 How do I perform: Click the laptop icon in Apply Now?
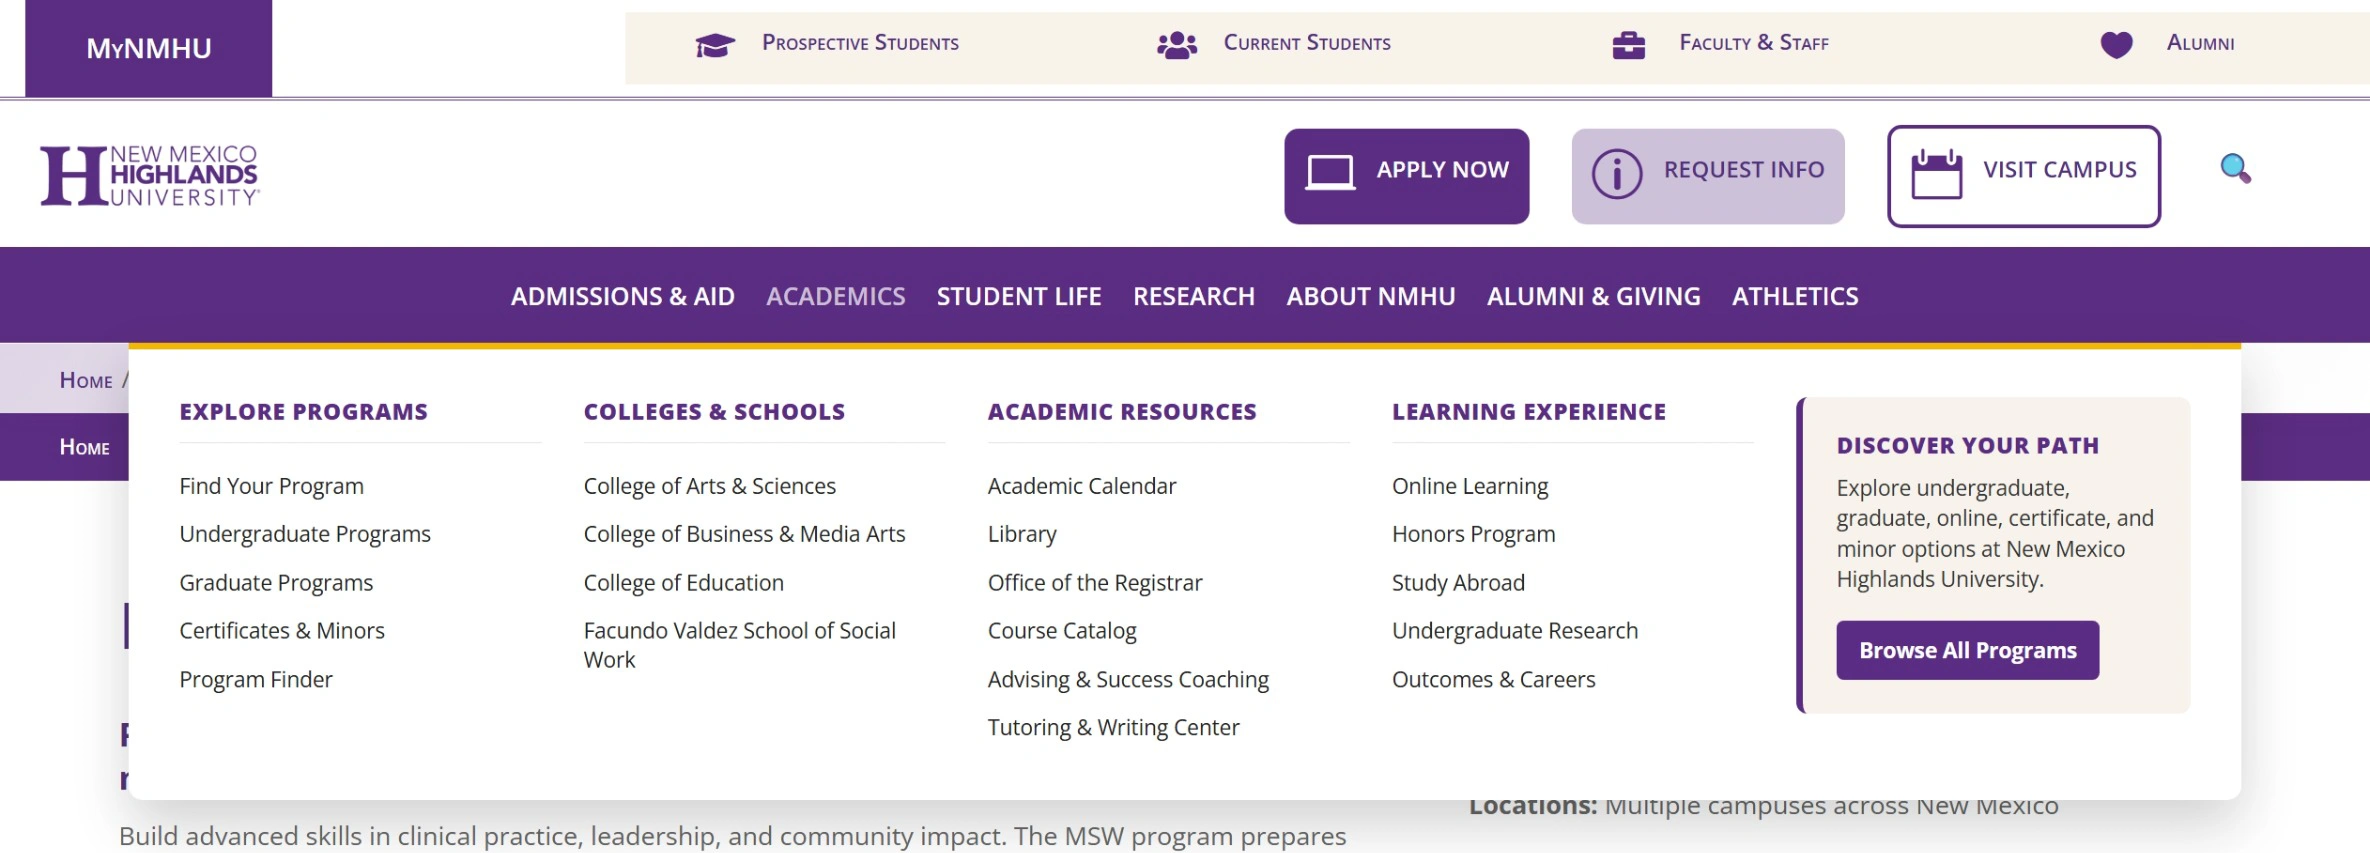(x=1330, y=172)
